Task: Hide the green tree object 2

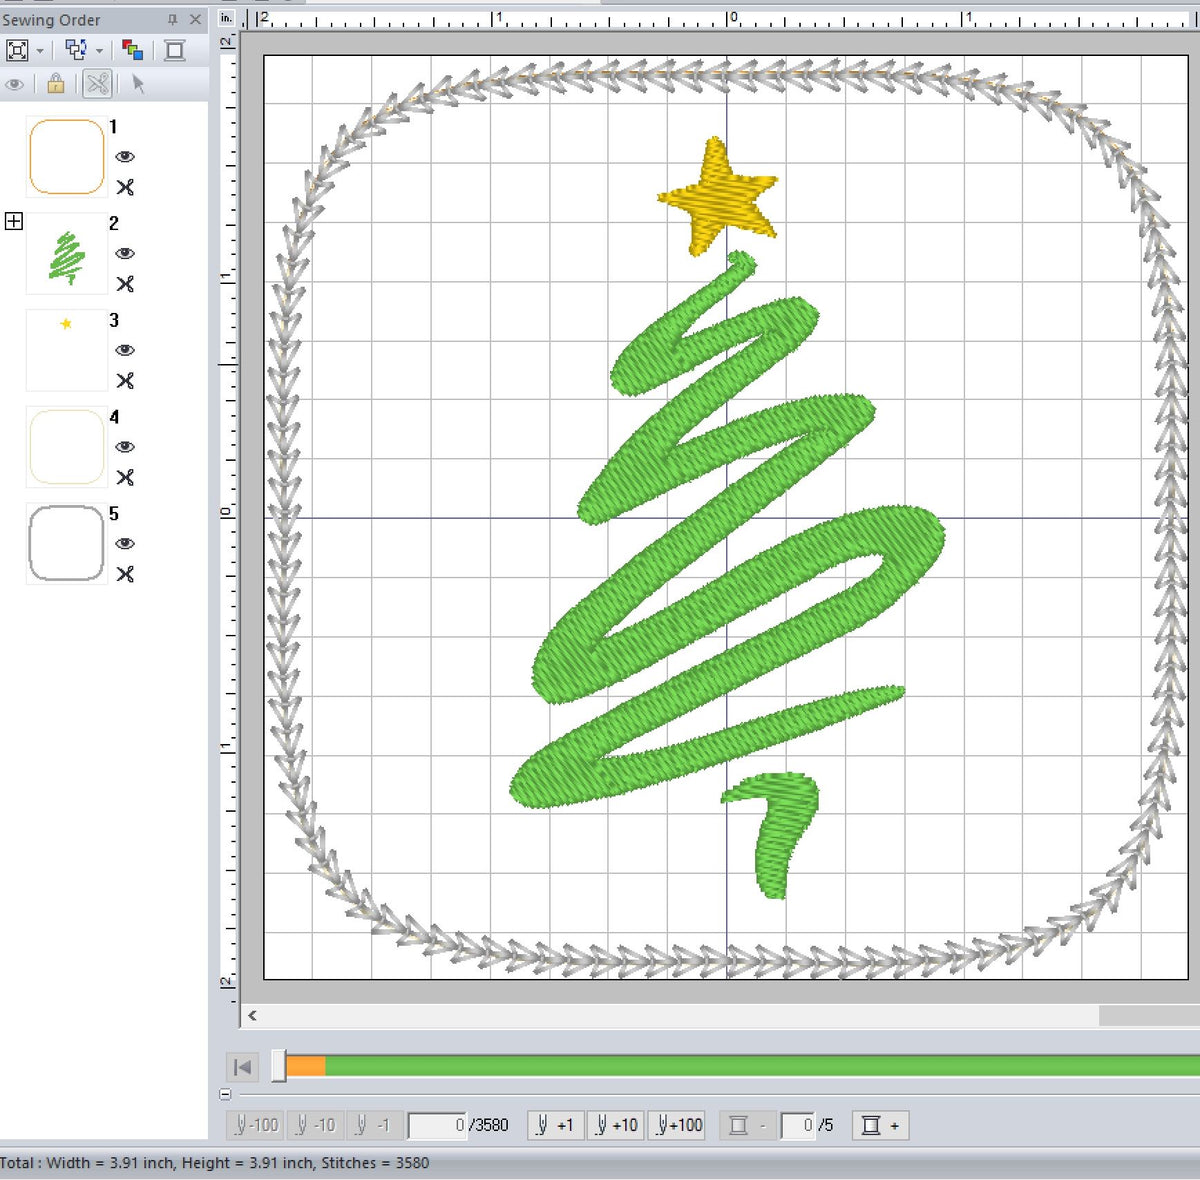Action: click(124, 254)
